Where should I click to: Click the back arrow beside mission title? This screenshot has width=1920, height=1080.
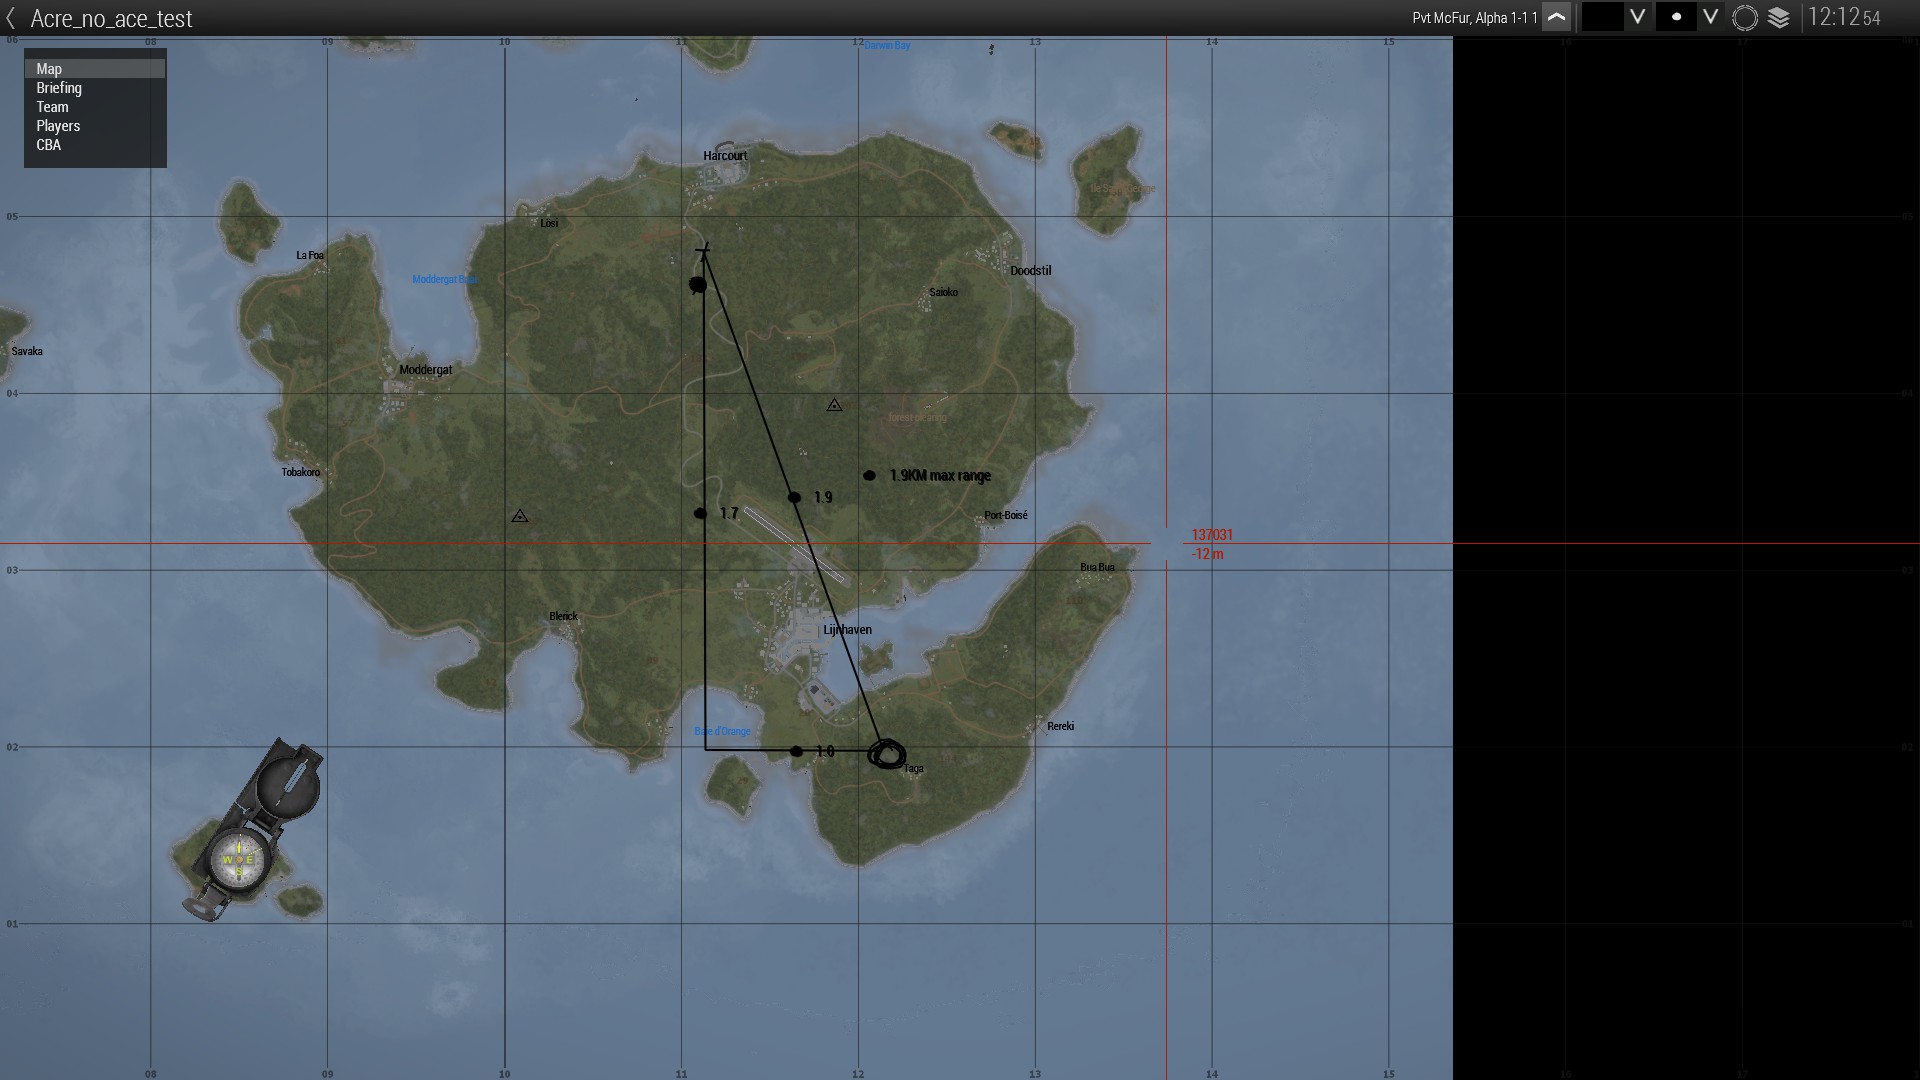11,18
